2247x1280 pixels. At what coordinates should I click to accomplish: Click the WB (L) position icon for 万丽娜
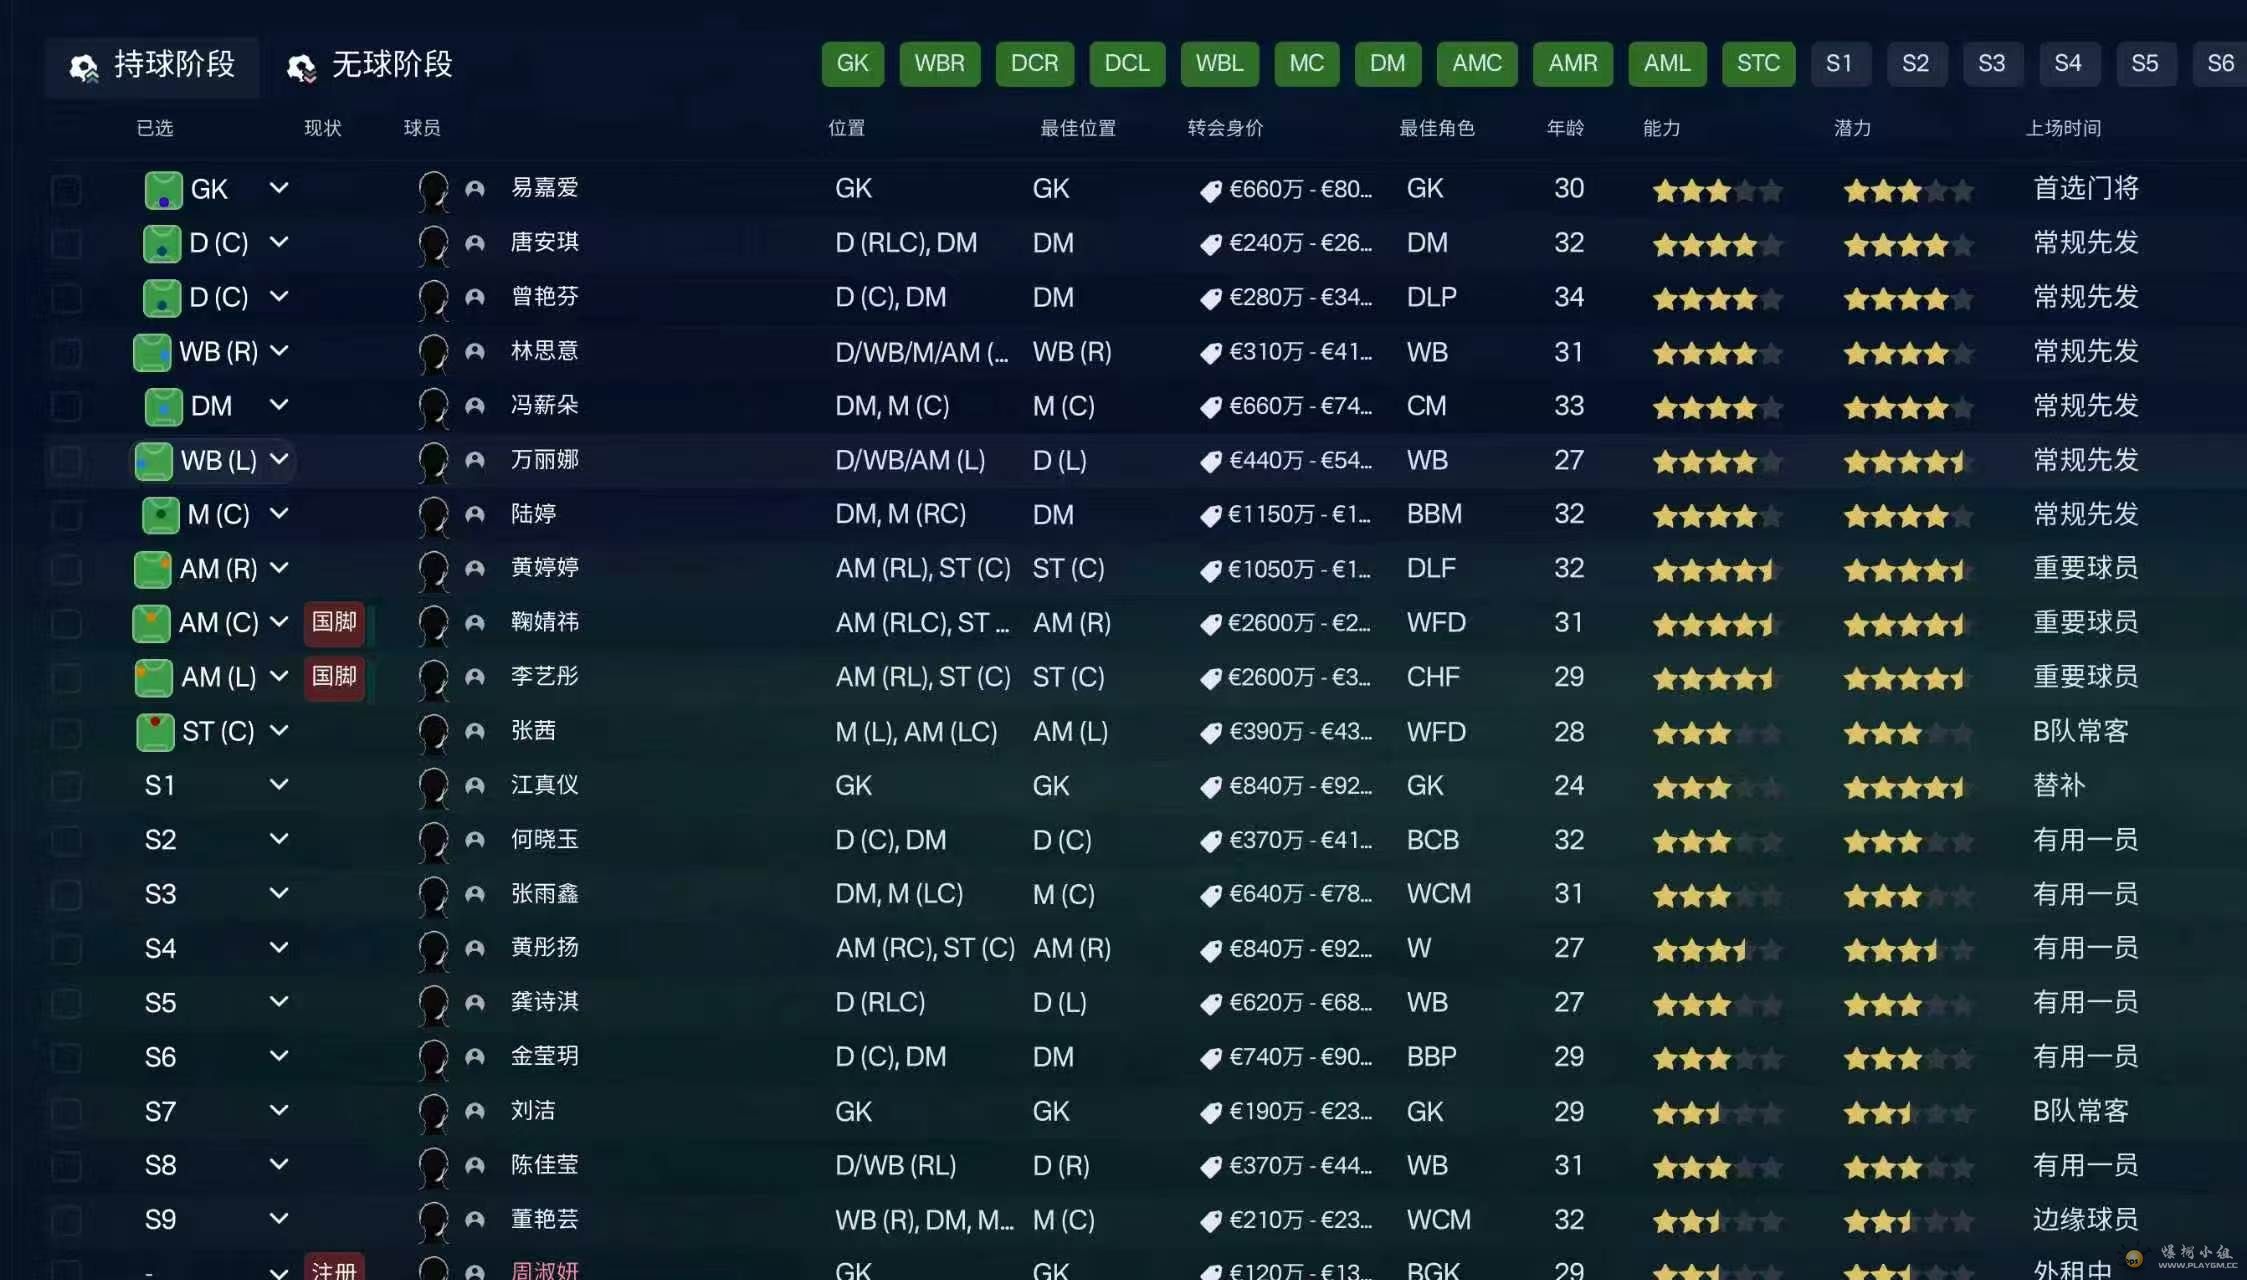(153, 461)
